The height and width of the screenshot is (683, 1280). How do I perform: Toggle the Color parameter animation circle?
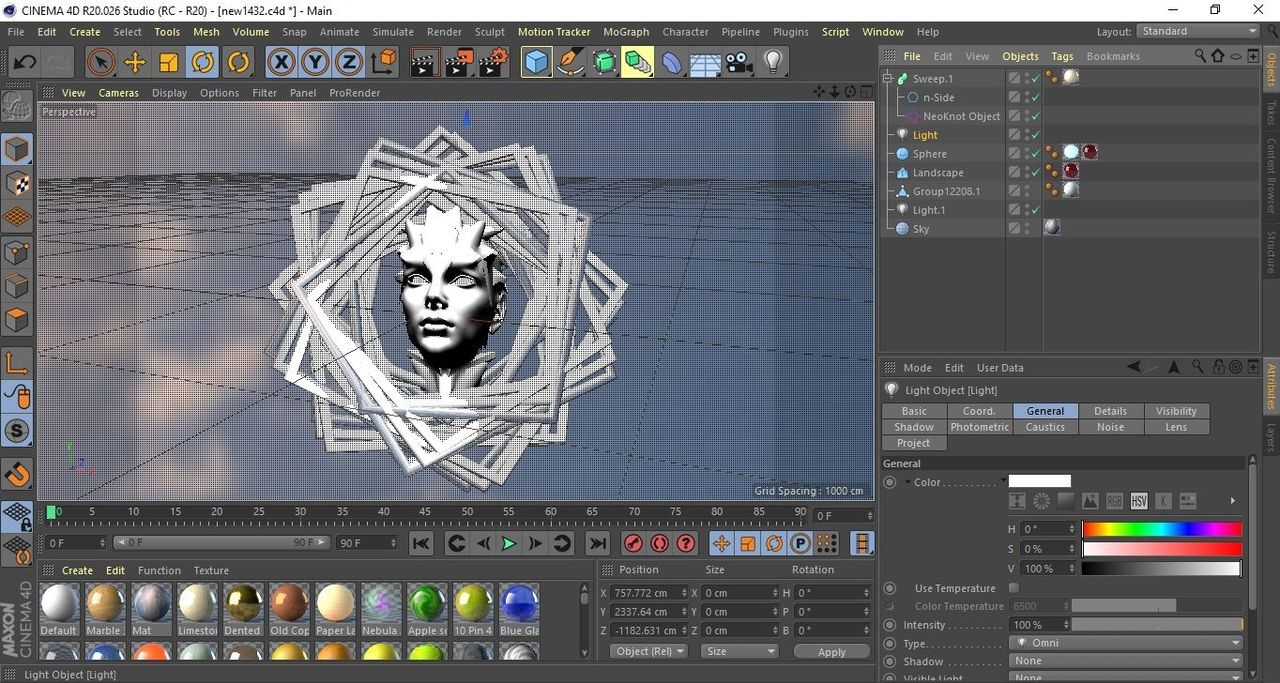890,482
